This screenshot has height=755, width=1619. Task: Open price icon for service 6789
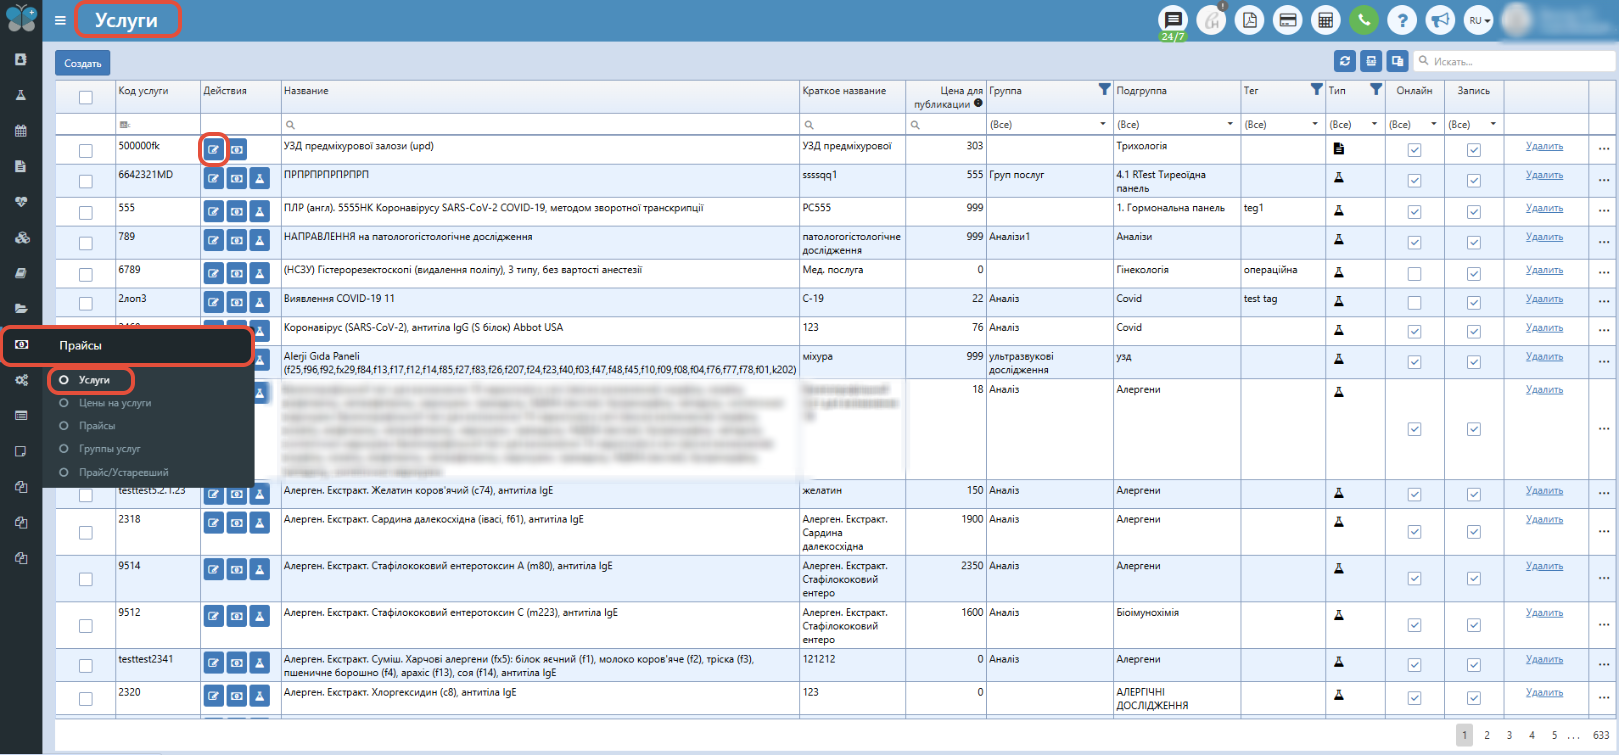coord(237,274)
